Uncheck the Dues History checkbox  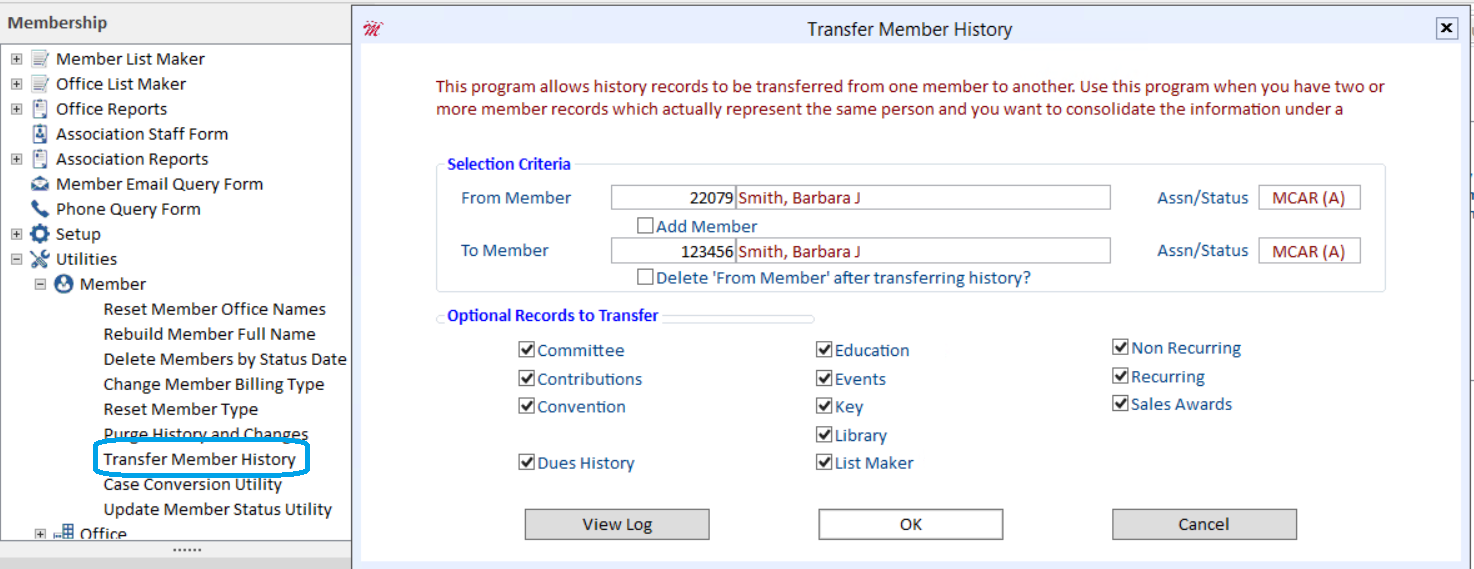click(527, 462)
